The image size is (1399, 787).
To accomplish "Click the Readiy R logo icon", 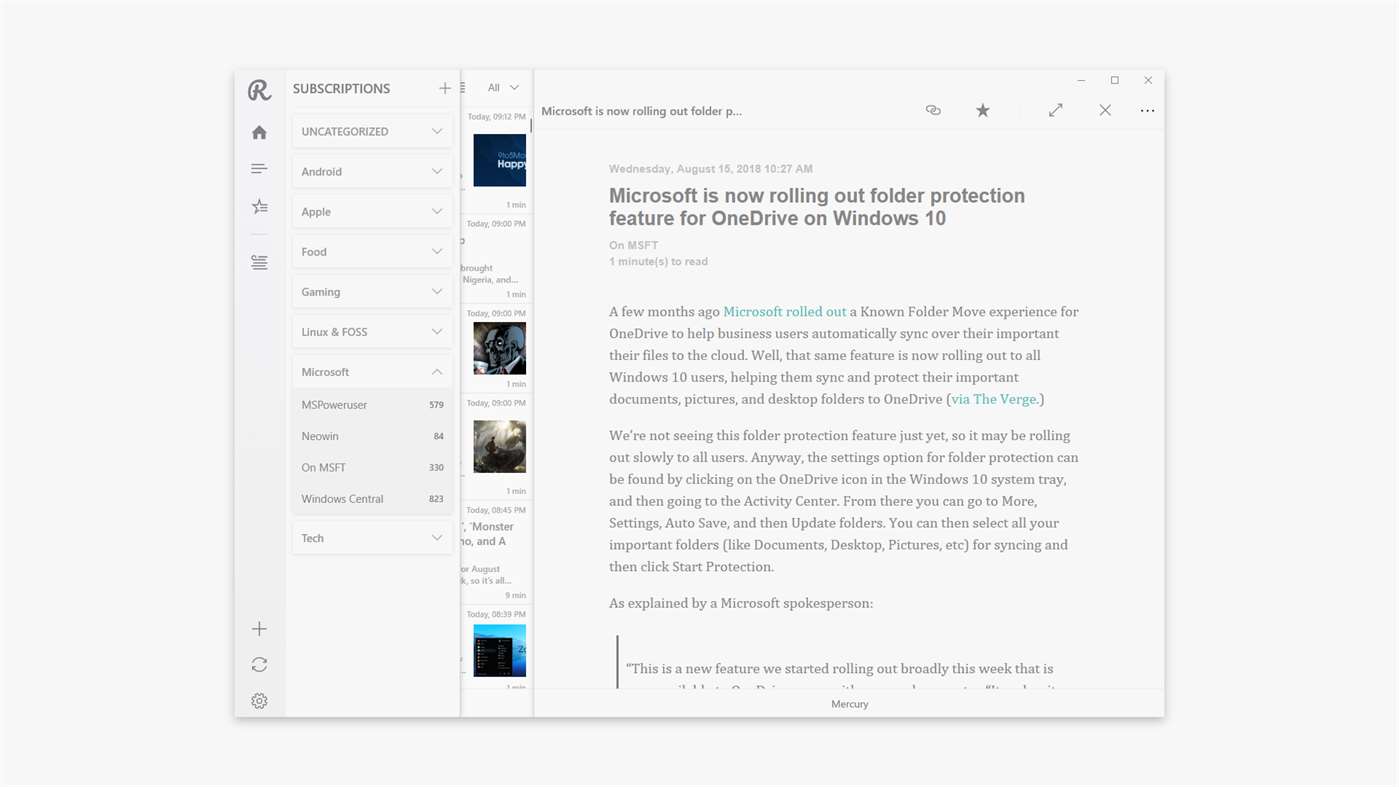I will (259, 90).
